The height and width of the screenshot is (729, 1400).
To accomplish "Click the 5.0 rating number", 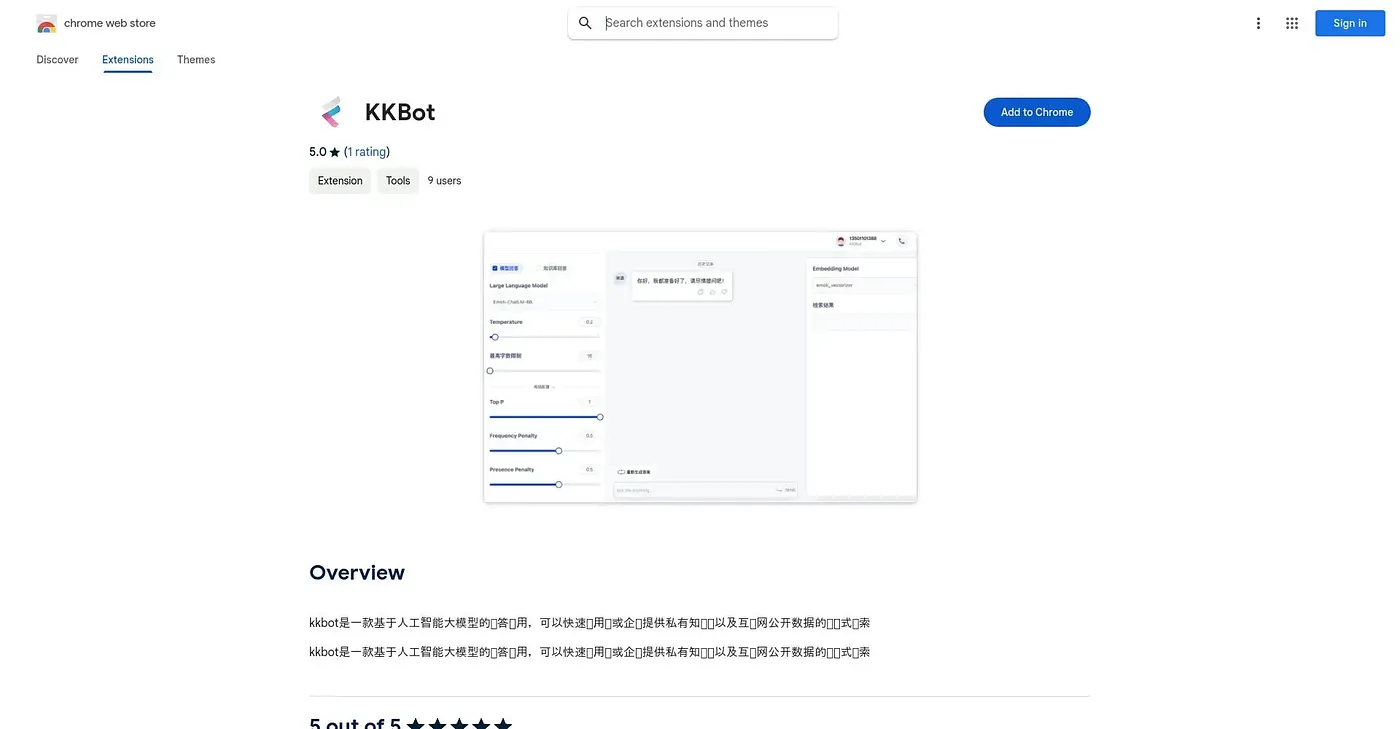I will [318, 152].
